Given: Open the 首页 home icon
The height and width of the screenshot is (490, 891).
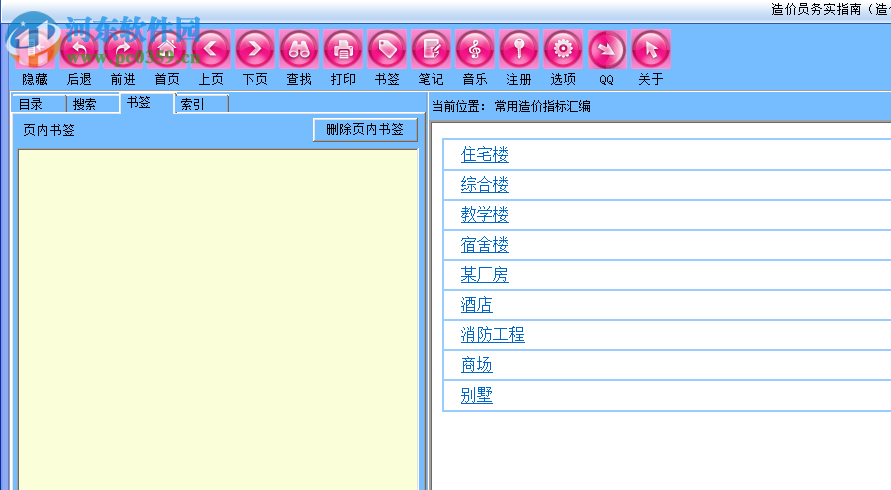Looking at the screenshot, I should pos(166,49).
